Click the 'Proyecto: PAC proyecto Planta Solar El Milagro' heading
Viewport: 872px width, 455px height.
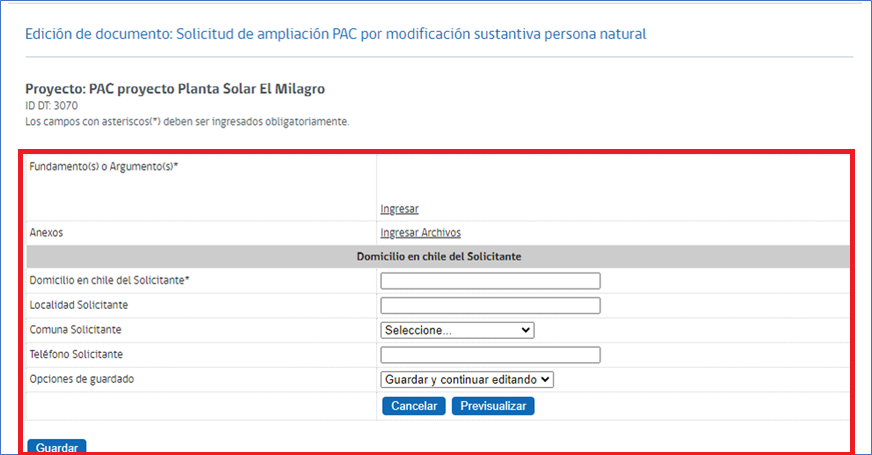(x=175, y=89)
